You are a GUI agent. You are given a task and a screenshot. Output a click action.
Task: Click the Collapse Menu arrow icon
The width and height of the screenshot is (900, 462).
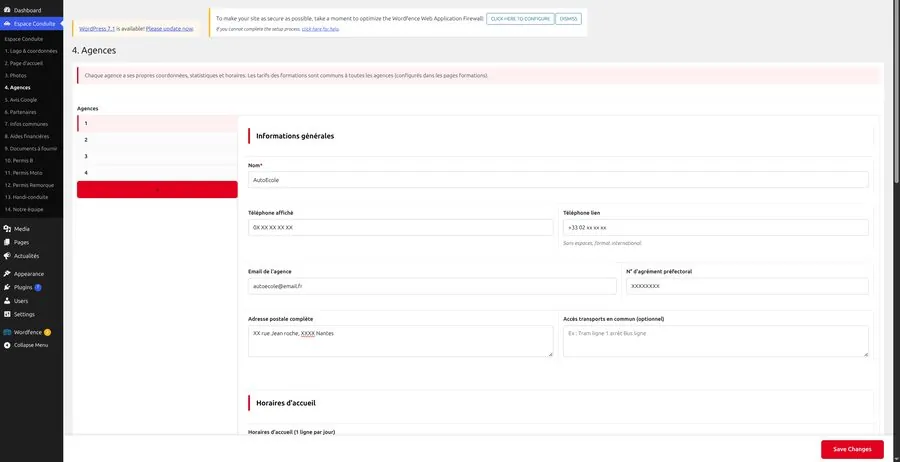tap(7, 345)
